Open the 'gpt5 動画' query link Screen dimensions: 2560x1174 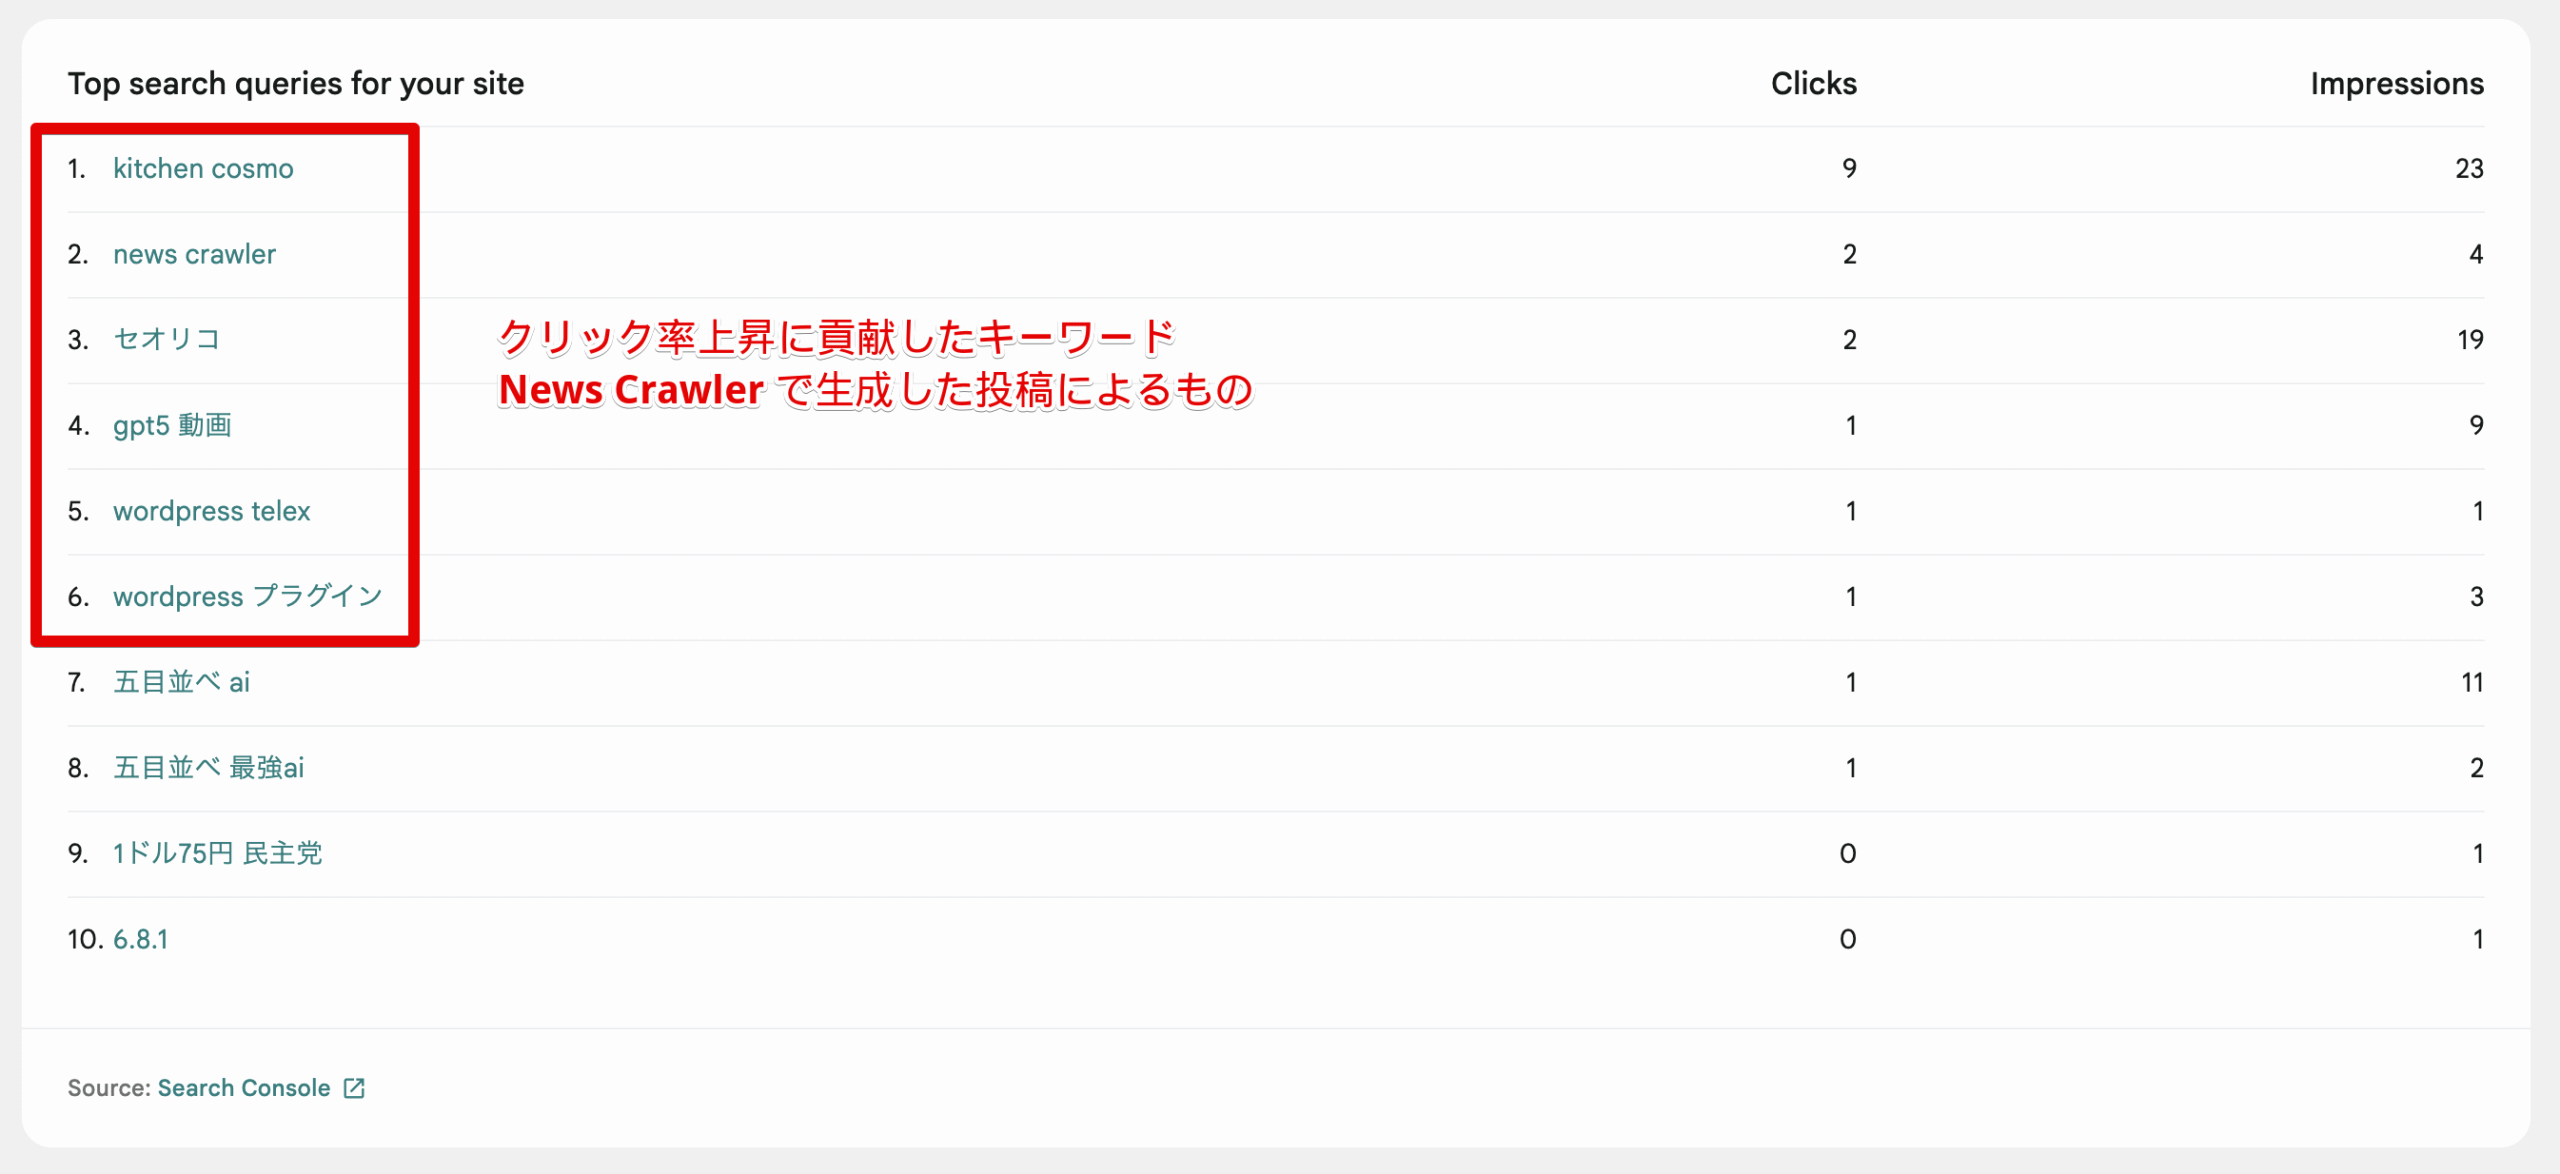(x=172, y=425)
